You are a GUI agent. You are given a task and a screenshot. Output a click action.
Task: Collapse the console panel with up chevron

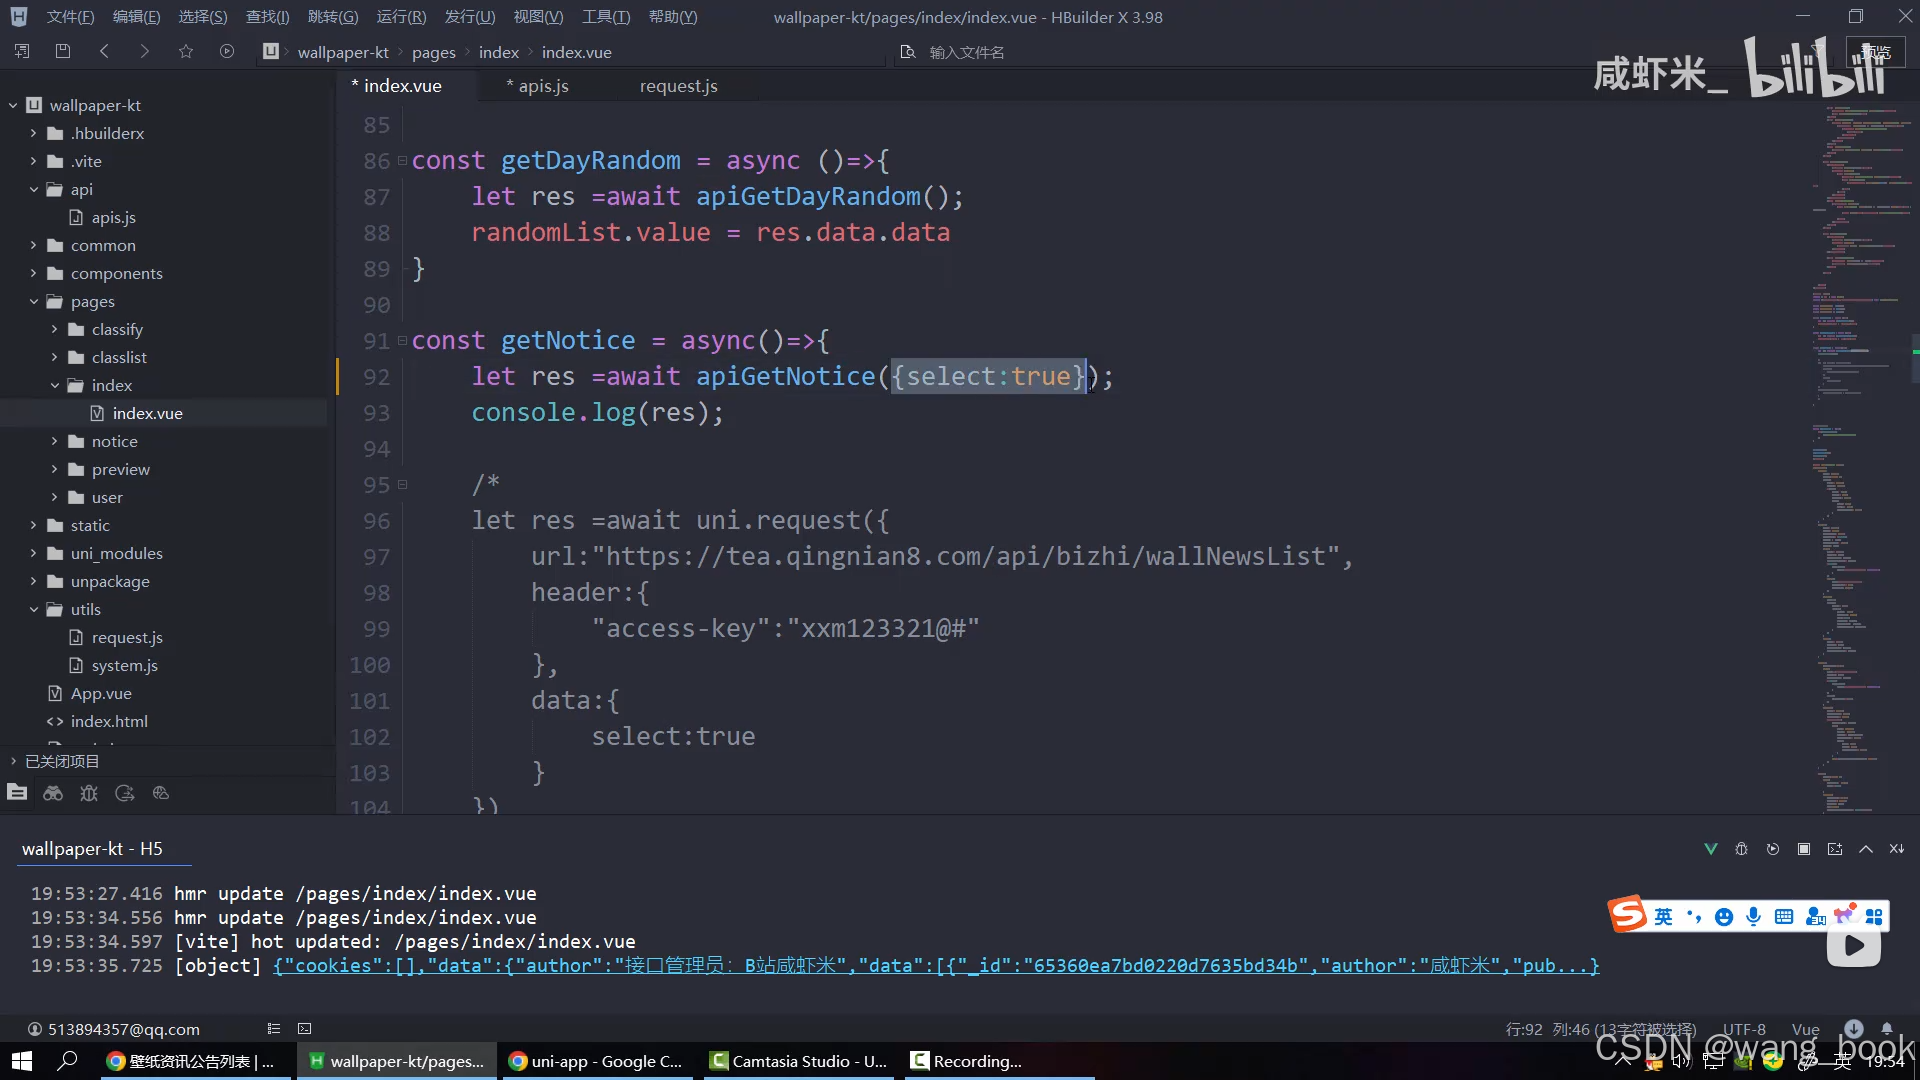click(1866, 849)
